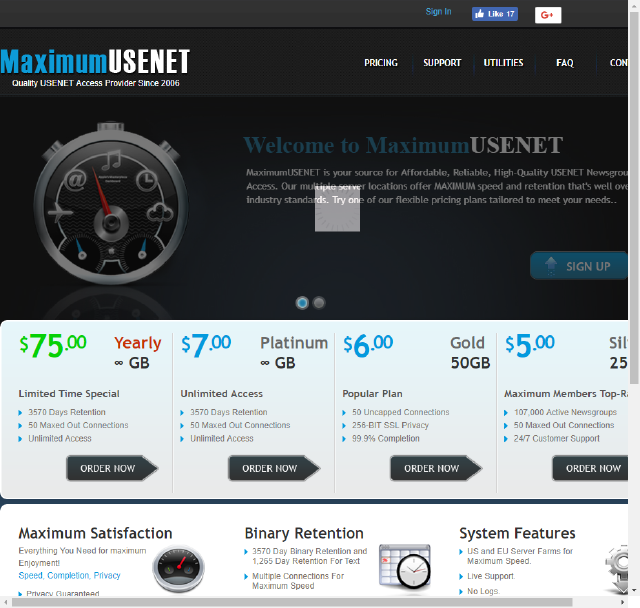The image size is (640, 608).
Task: Click the scroll right arrow
Action: [622, 602]
